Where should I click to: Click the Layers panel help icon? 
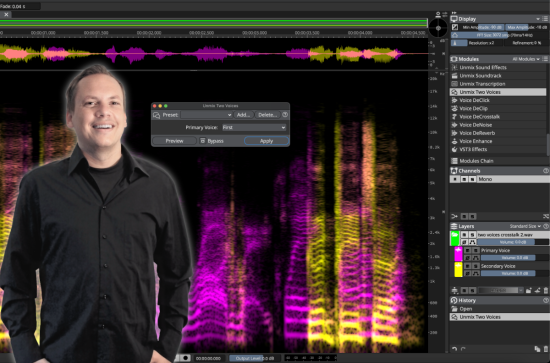point(546,226)
